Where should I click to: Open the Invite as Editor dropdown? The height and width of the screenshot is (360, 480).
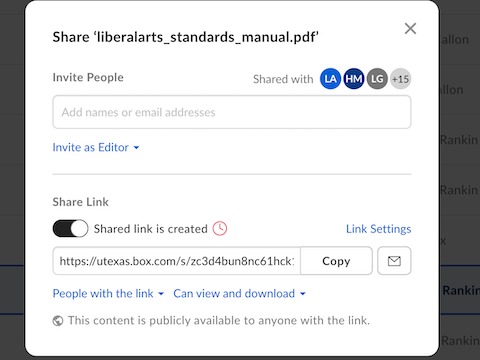pos(96,147)
